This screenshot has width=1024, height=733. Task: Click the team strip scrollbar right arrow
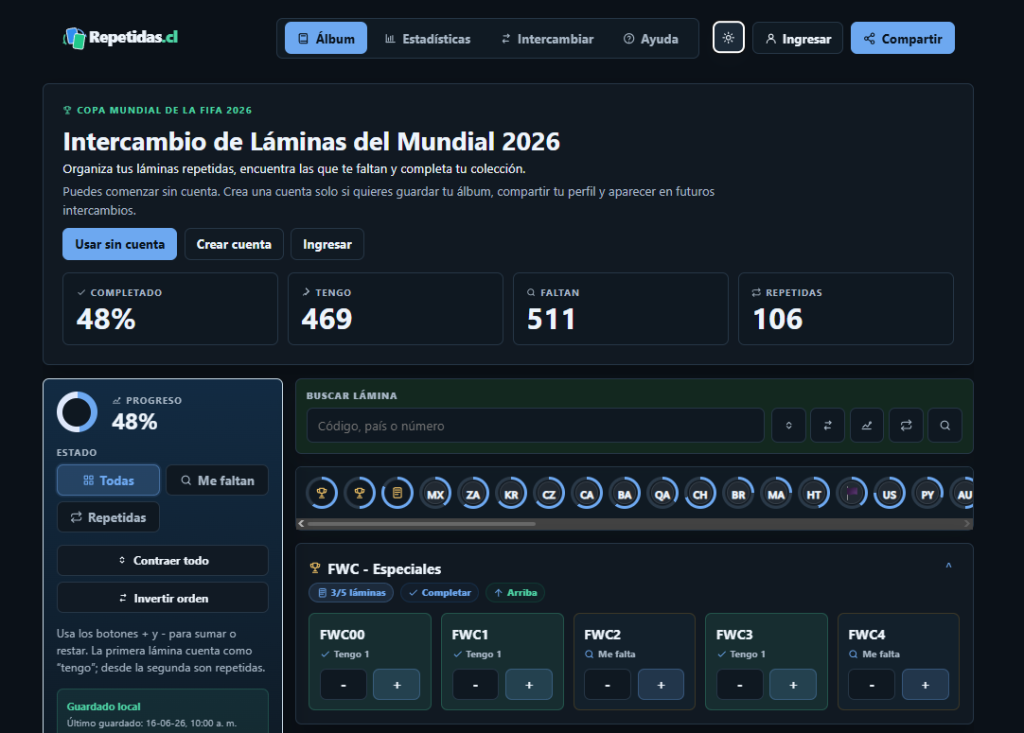tap(967, 523)
